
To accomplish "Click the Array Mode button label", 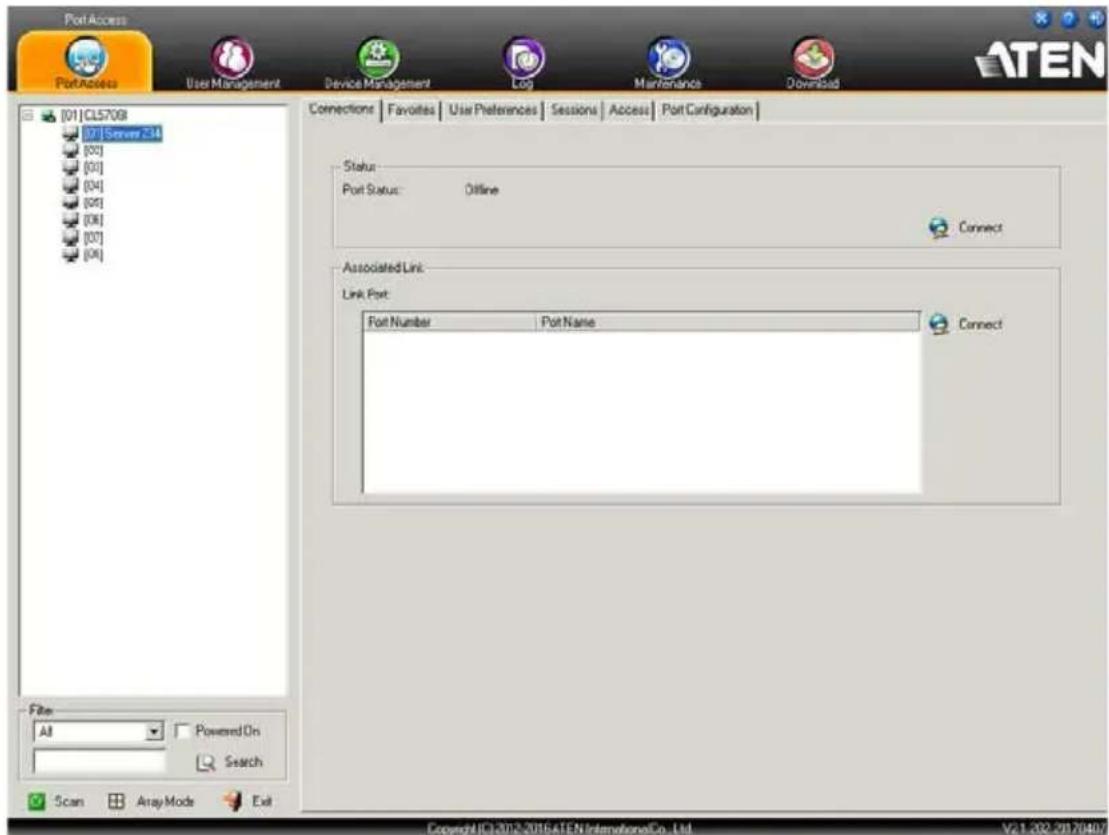I will [x=165, y=802].
